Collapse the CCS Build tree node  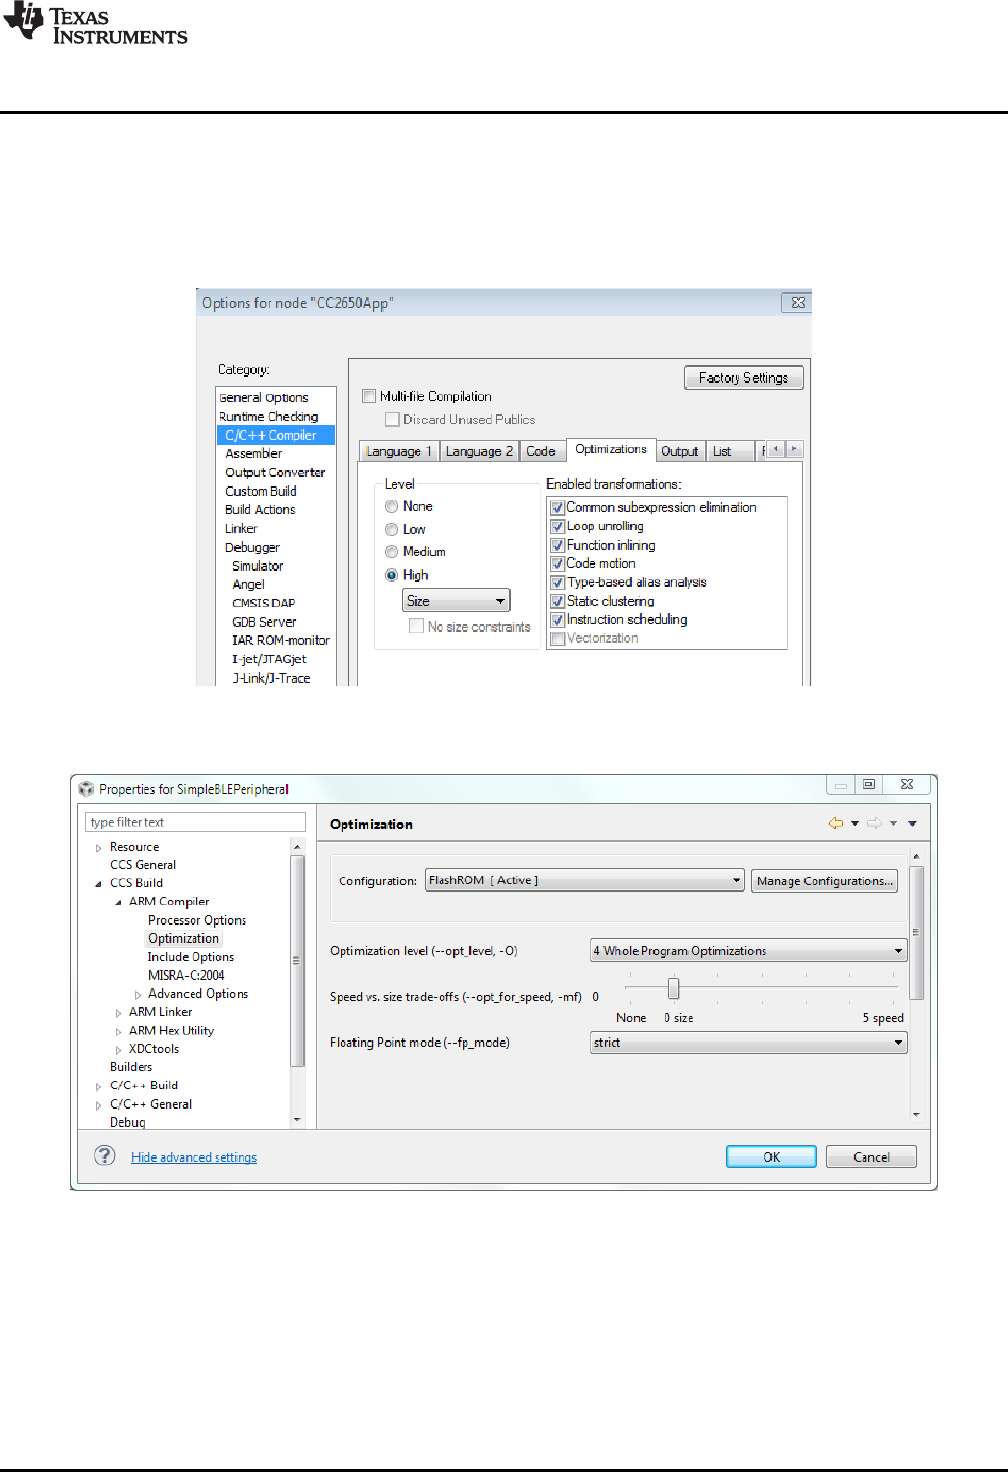(98, 884)
